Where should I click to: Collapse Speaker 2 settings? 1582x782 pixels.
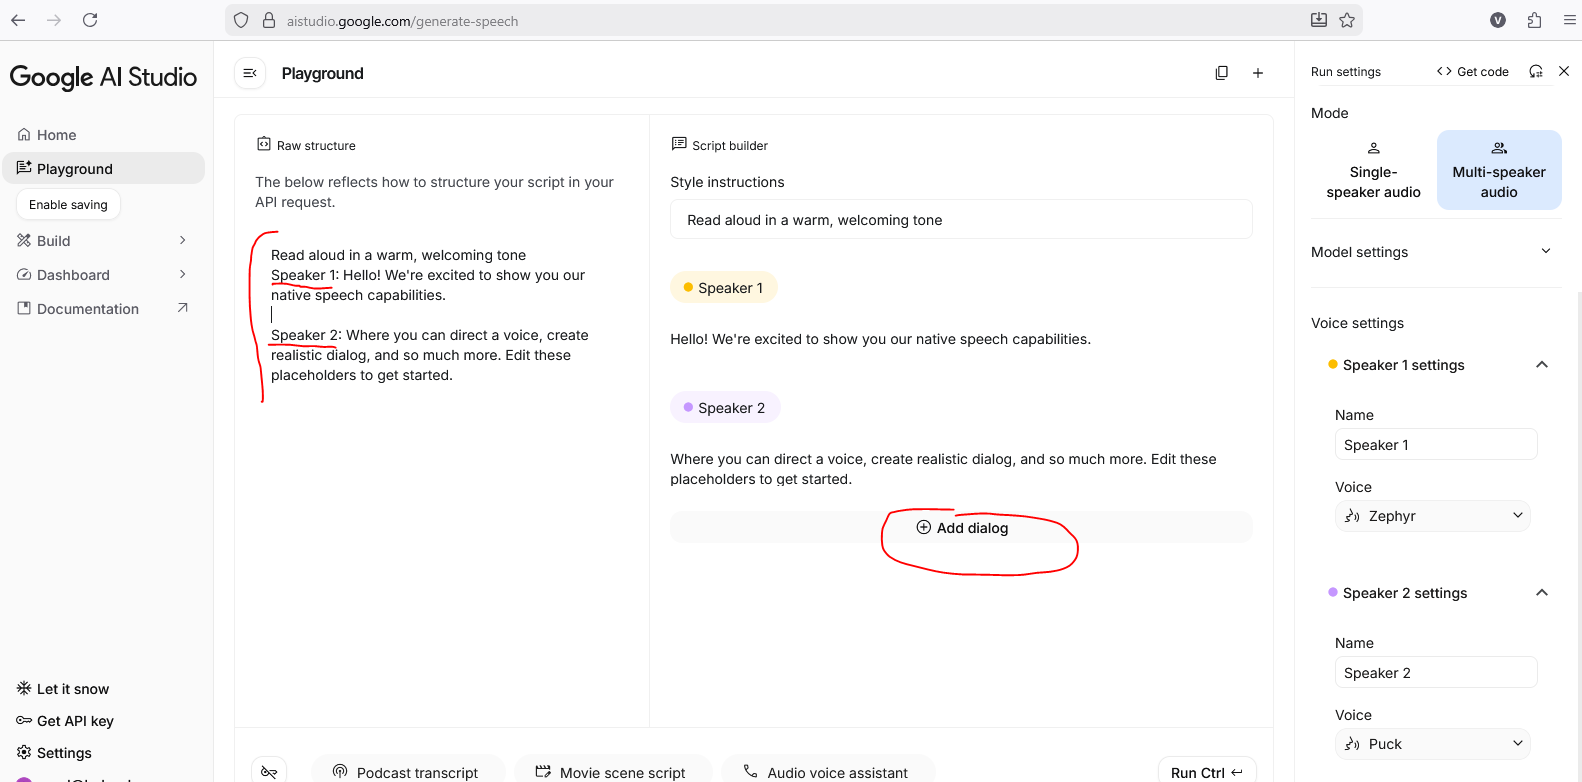tap(1542, 593)
